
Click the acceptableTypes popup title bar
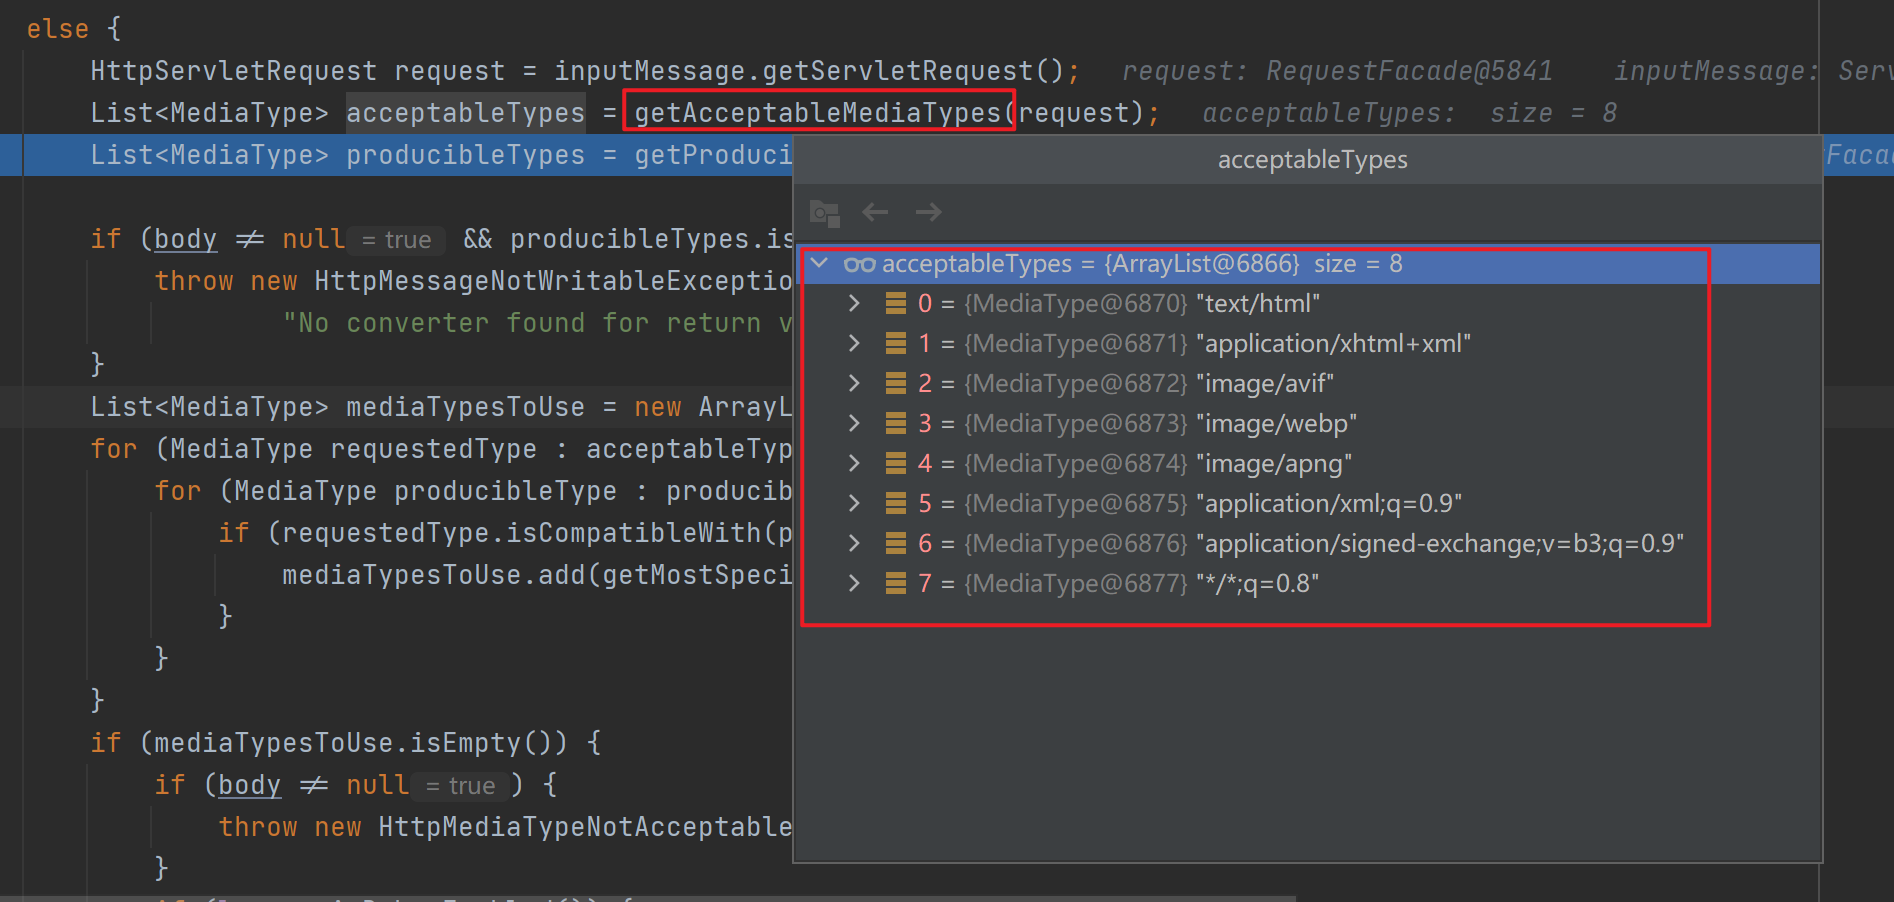click(1311, 160)
